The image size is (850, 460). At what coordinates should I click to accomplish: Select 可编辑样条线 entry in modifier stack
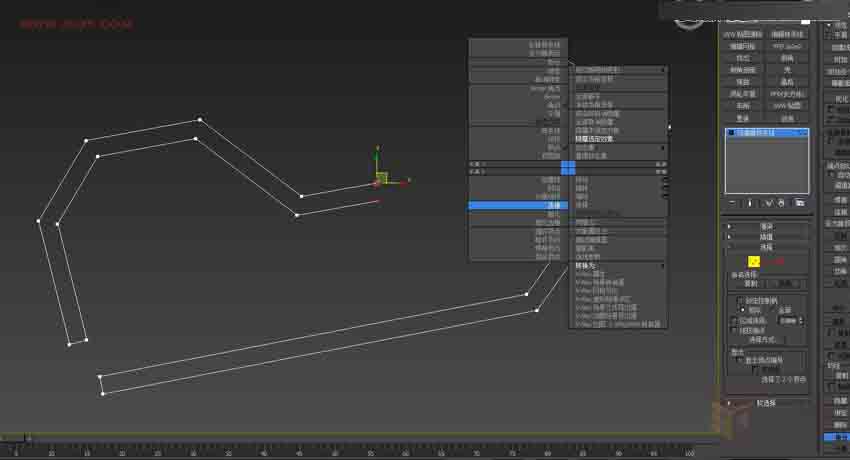coord(767,132)
